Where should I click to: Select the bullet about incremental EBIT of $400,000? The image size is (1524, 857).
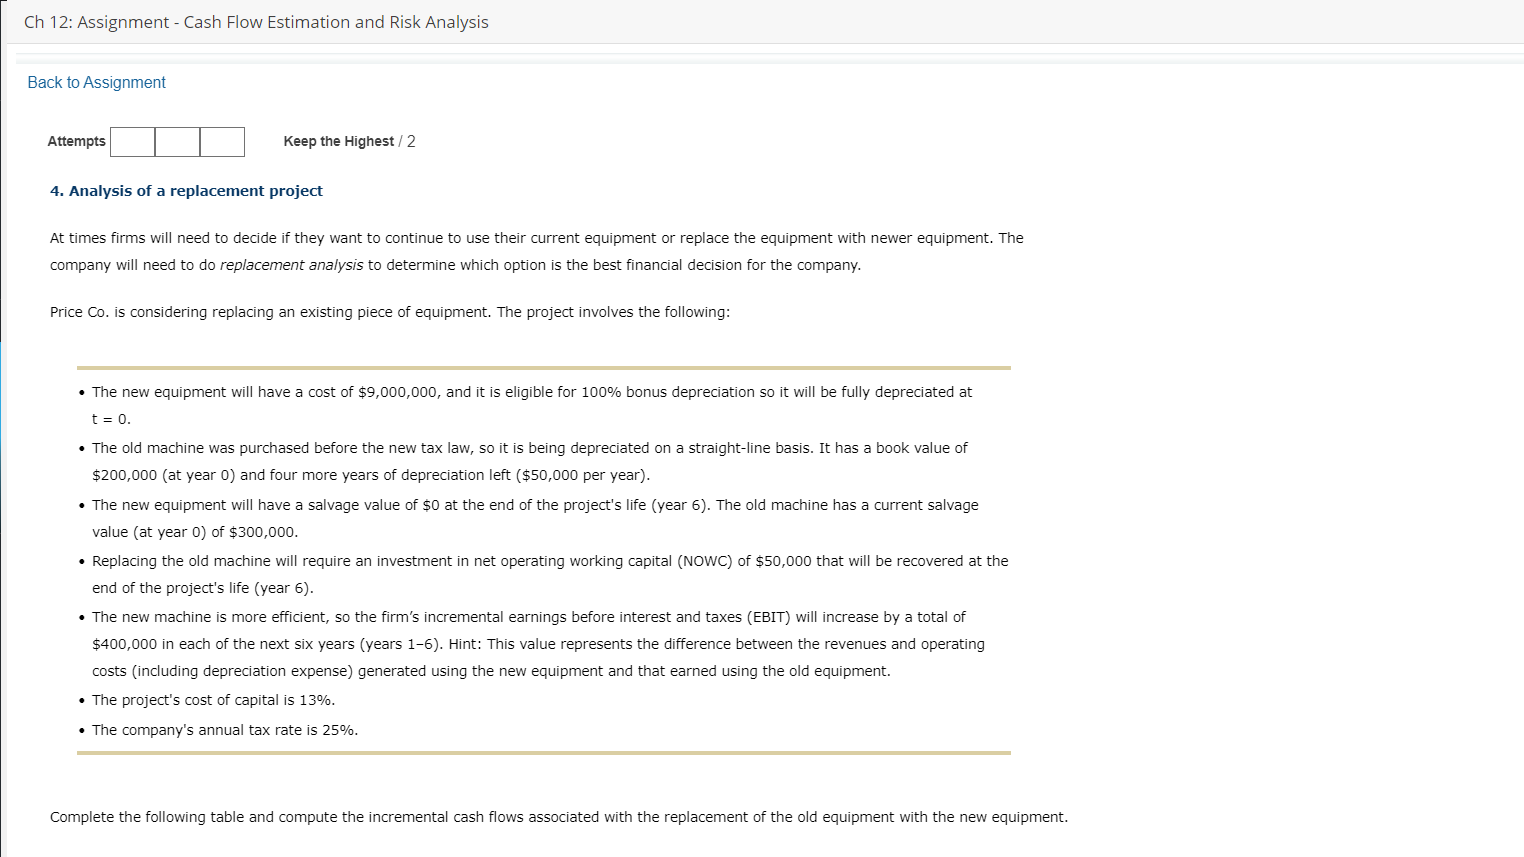click(x=528, y=616)
